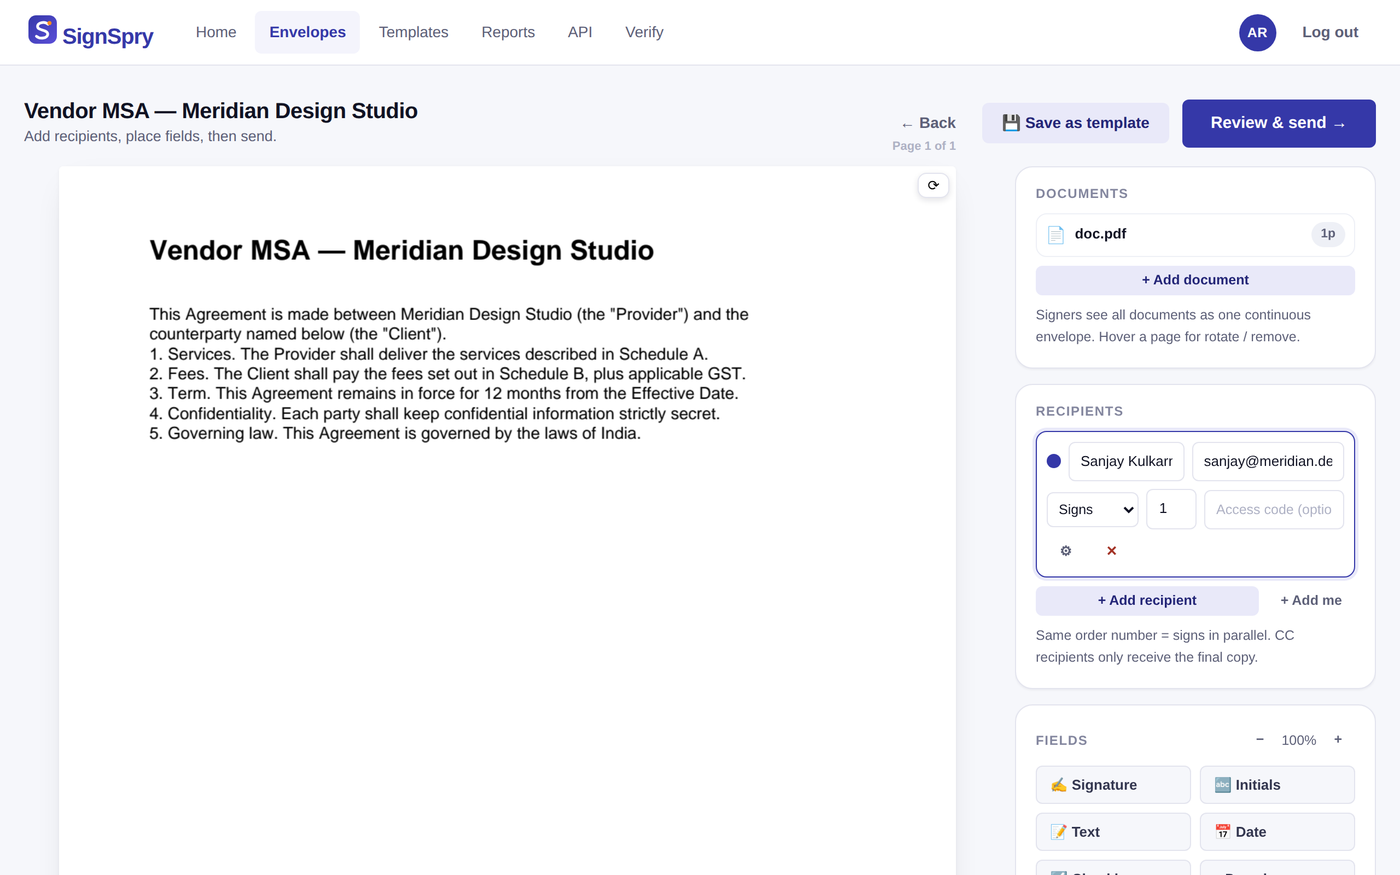Click the Page 1 of 1 indicator
The width and height of the screenshot is (1400, 875).
tap(924, 146)
